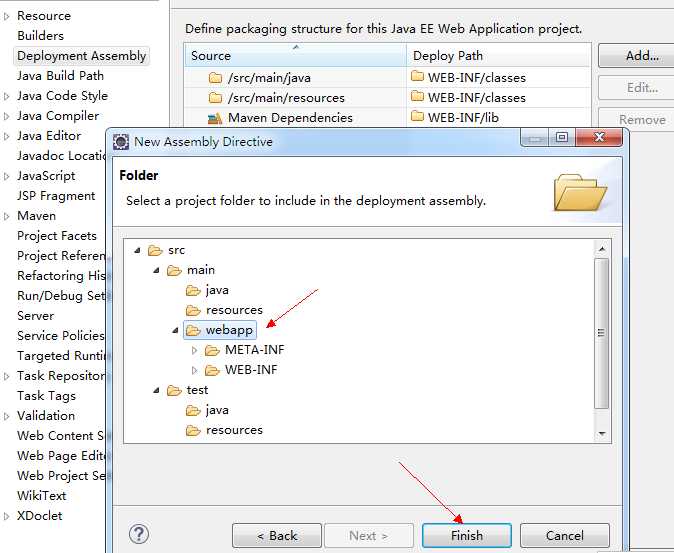Expand the Java Code Style category
Screen dimensions: 674x553
6,96
